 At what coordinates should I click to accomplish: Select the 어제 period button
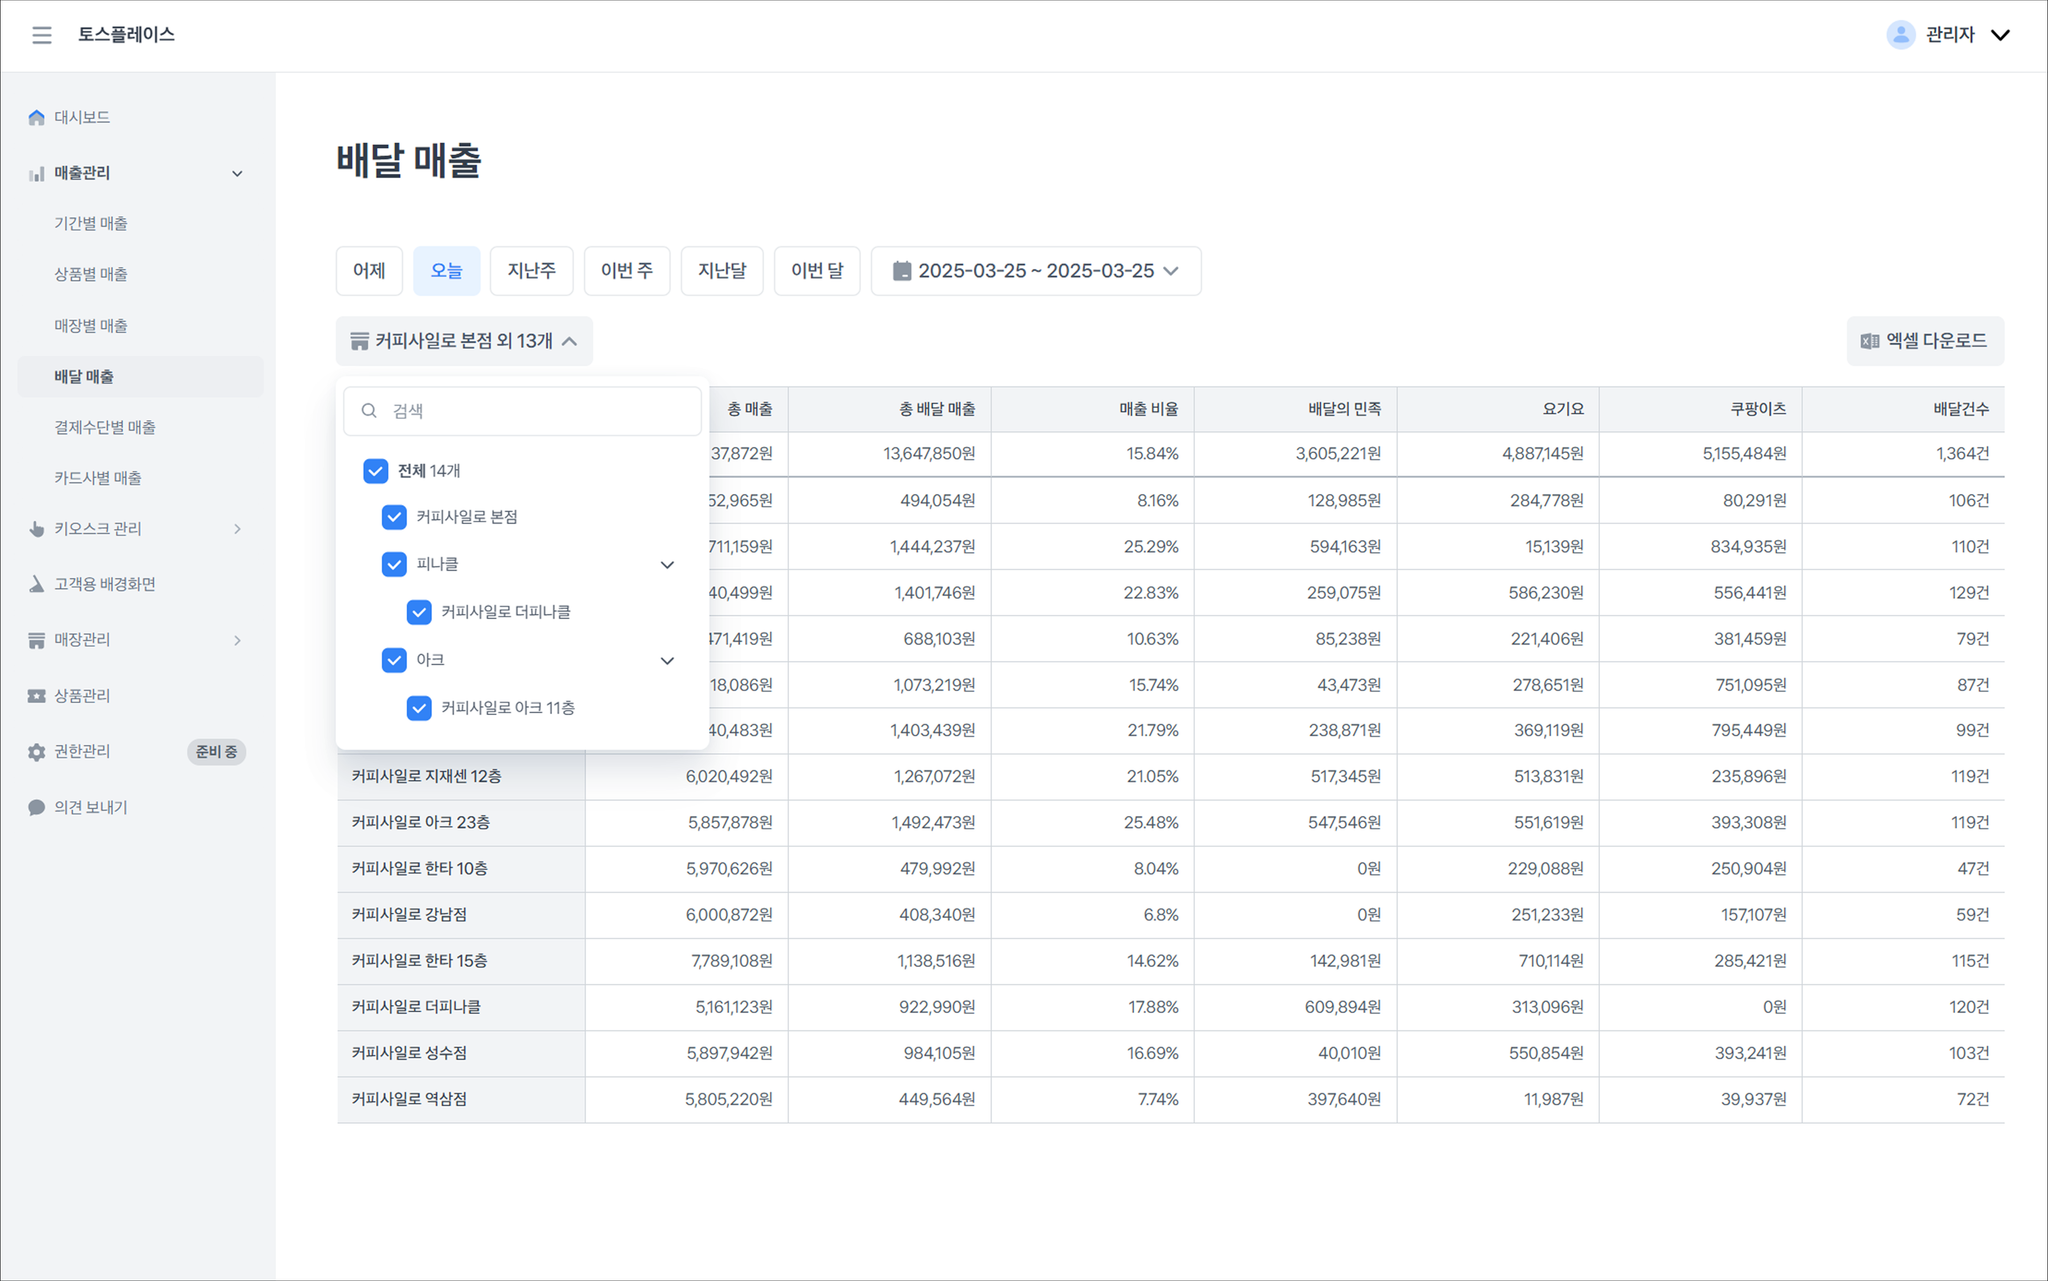click(x=369, y=271)
